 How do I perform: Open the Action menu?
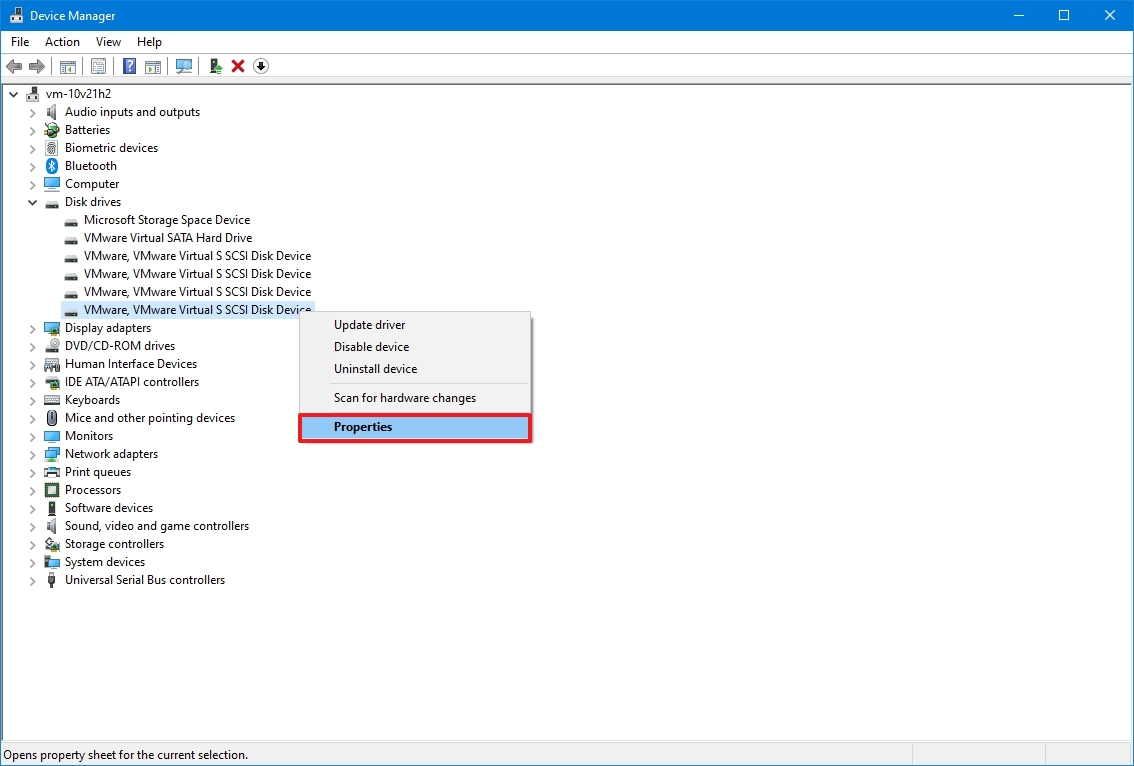click(x=62, y=42)
